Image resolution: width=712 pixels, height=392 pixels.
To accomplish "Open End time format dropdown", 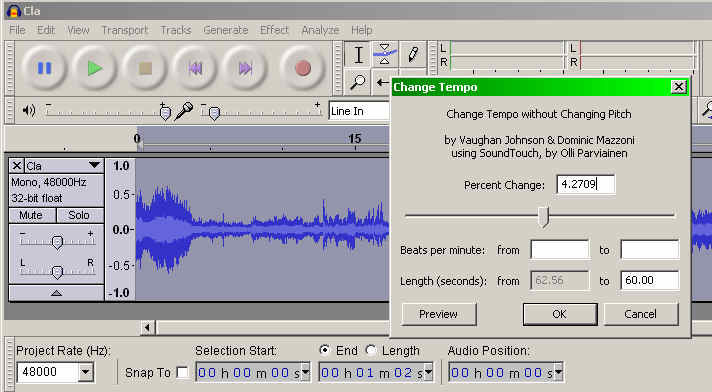I will pyautogui.click(x=429, y=373).
